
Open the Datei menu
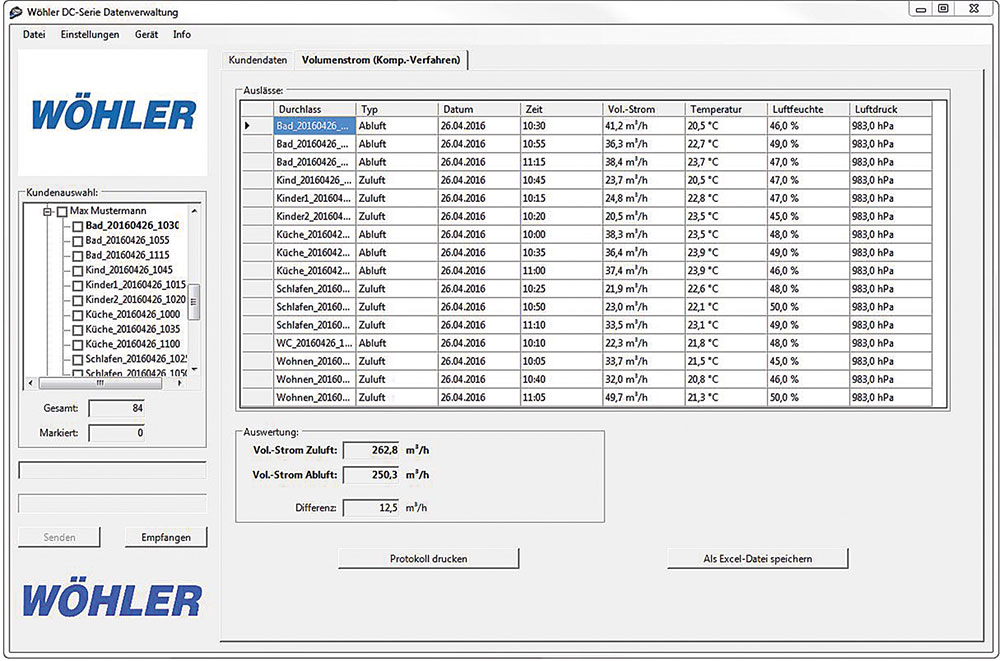pos(34,34)
